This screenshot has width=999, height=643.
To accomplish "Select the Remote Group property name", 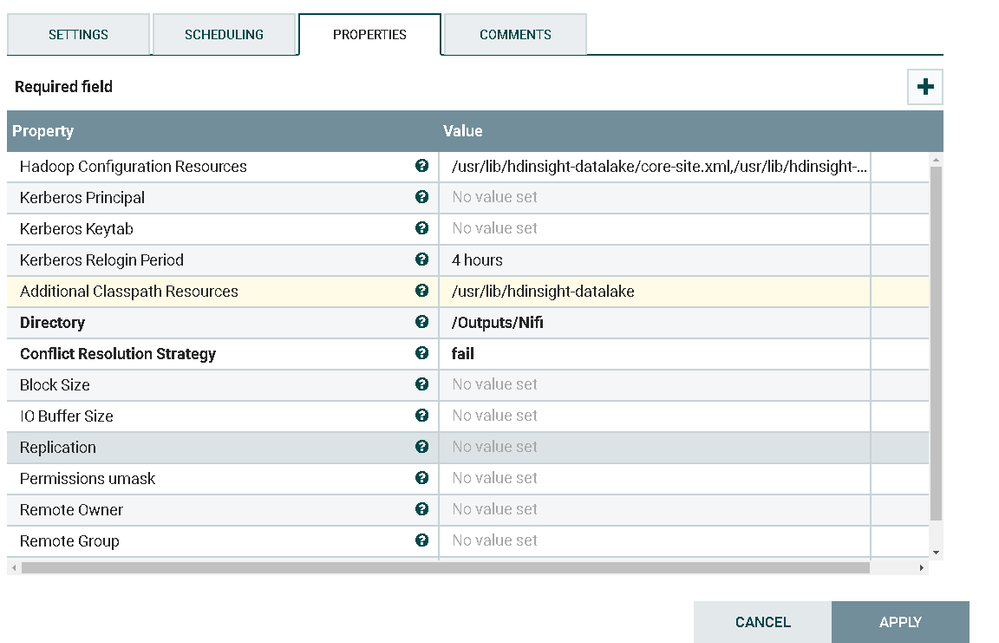I will click(x=69, y=541).
